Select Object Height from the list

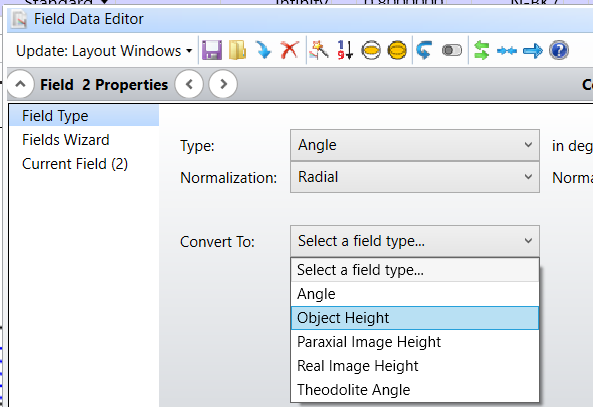414,318
